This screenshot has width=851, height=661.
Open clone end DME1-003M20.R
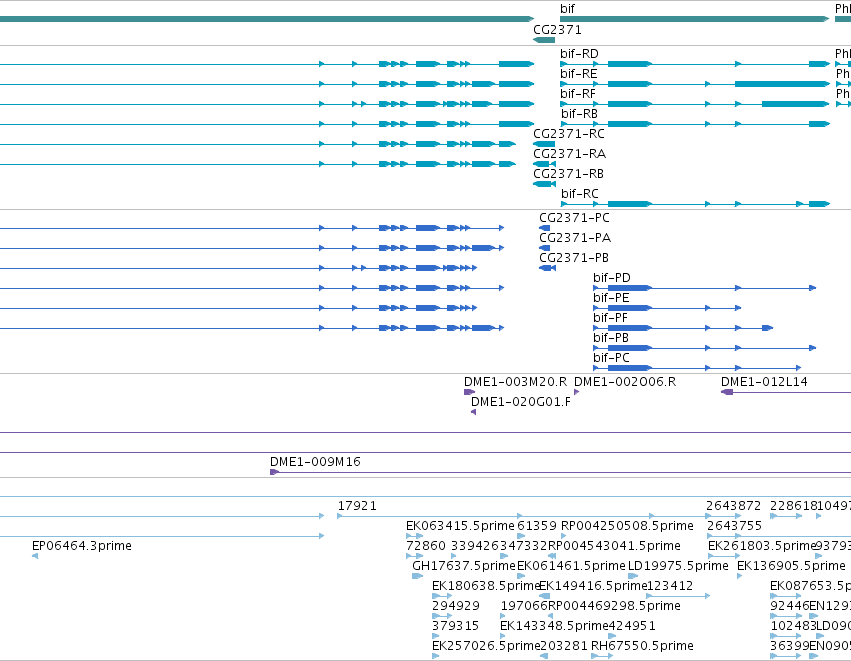coord(515,382)
